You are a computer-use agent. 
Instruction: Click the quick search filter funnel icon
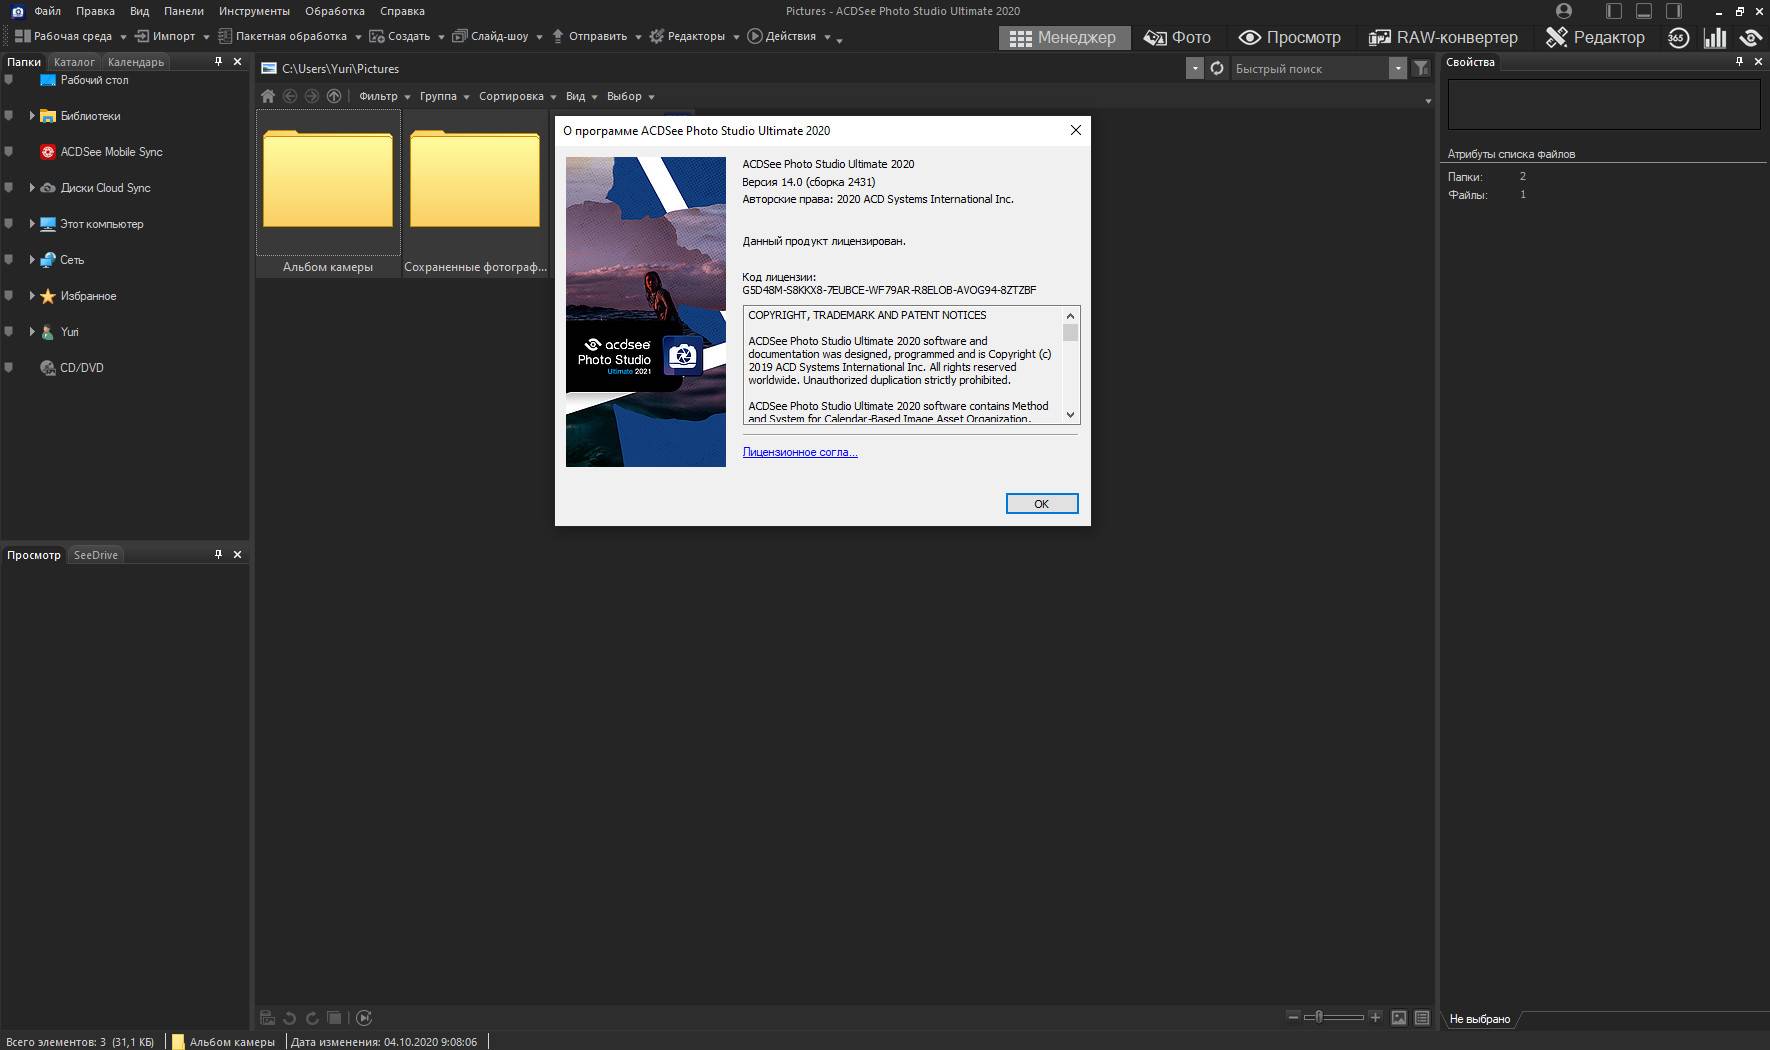coord(1421,68)
